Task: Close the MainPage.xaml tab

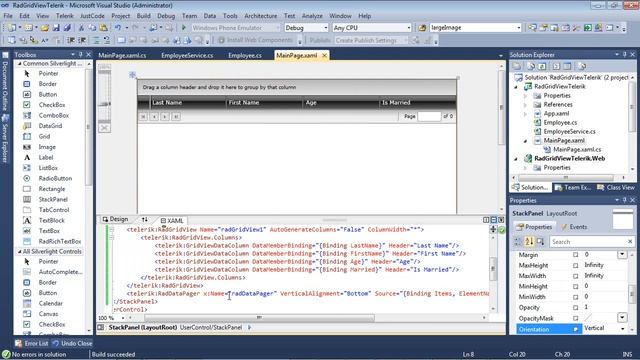Action: [x=324, y=56]
